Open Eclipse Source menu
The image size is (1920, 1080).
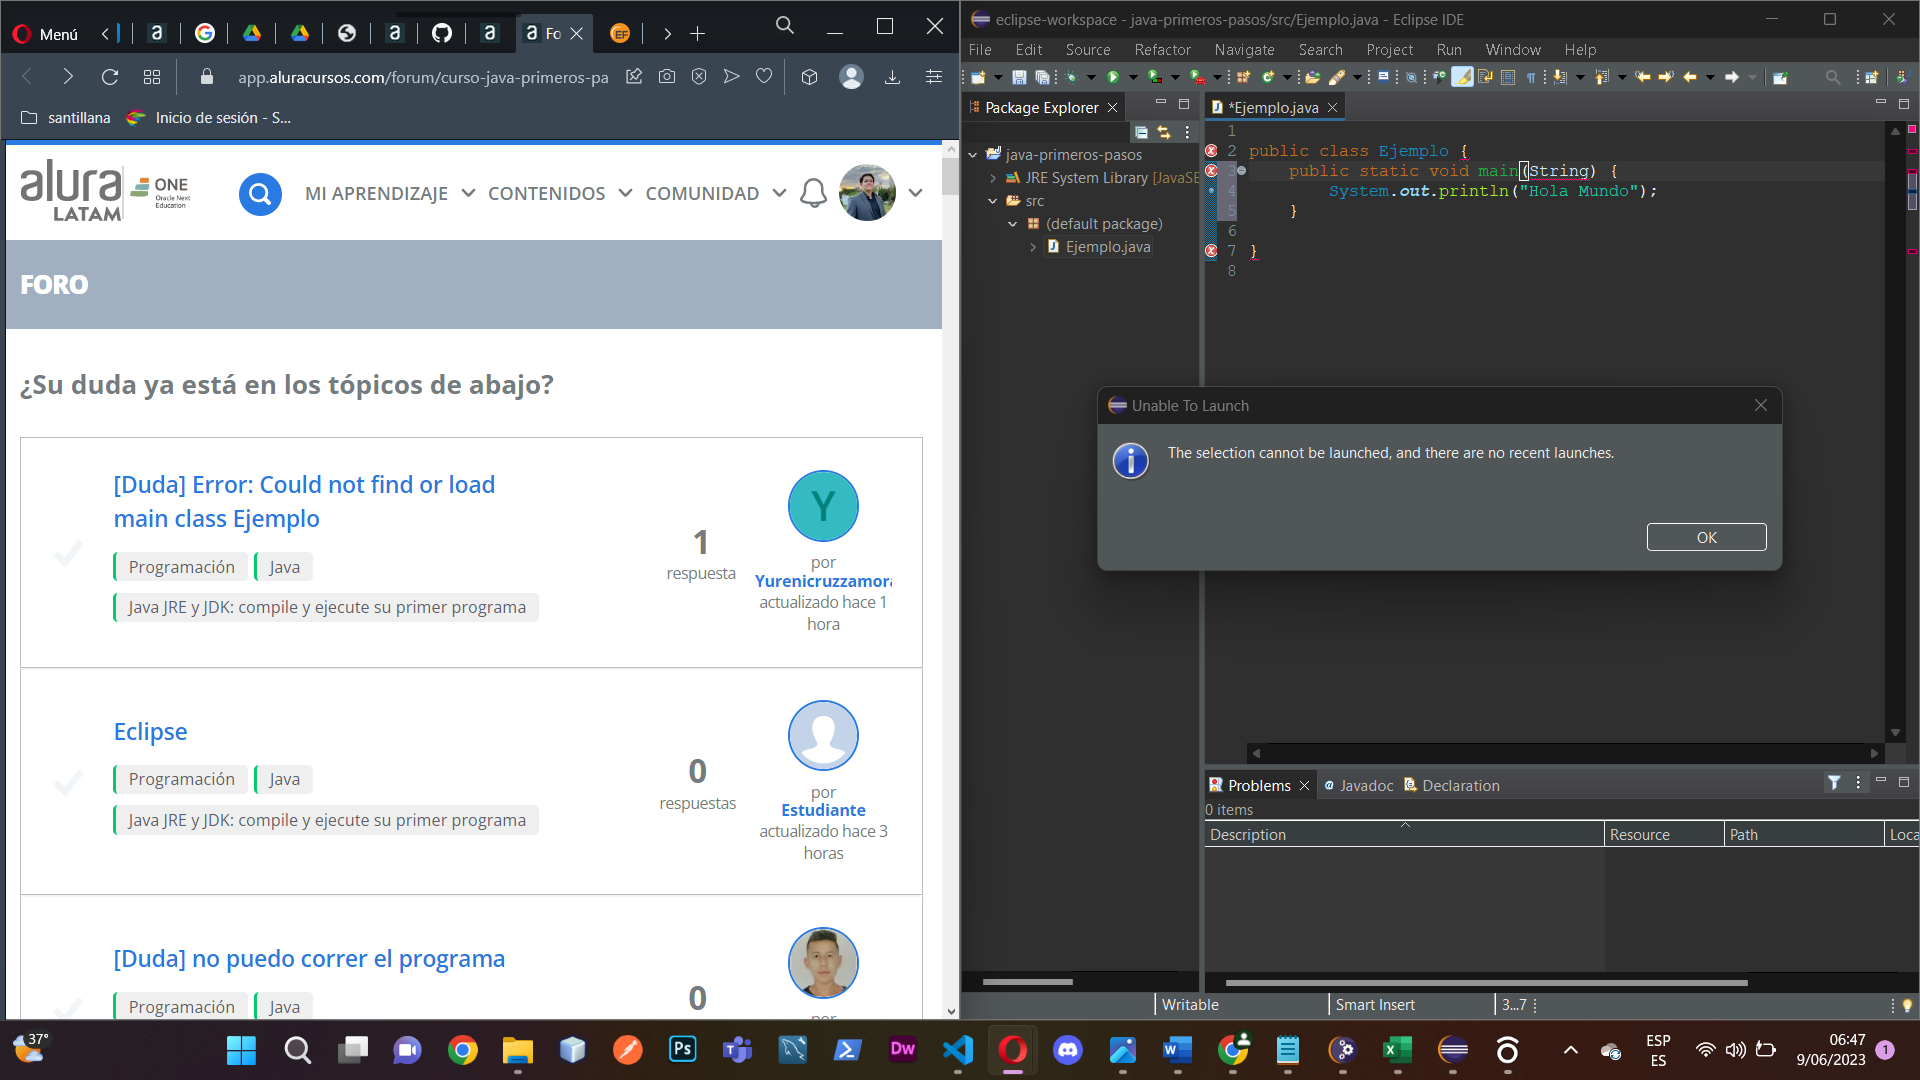(1088, 49)
